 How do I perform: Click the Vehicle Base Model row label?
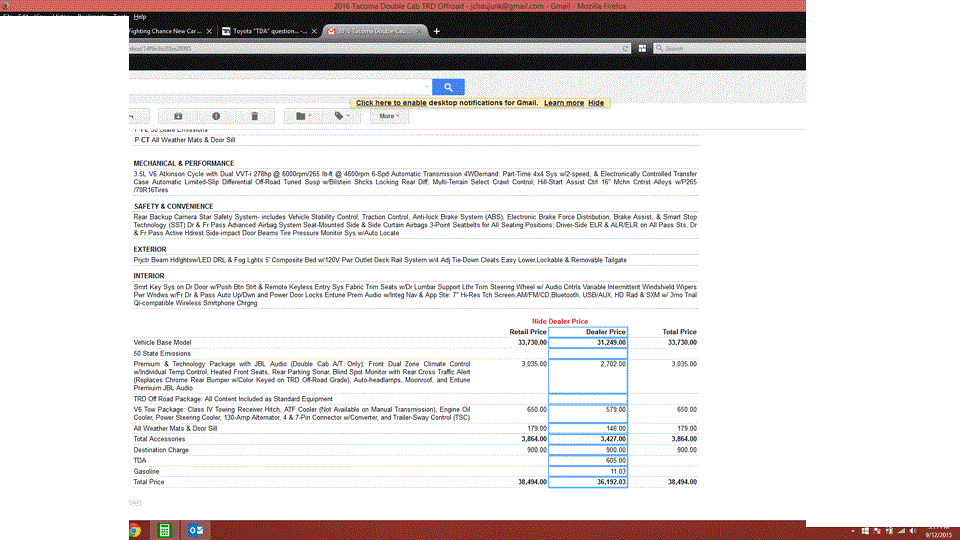click(x=162, y=343)
